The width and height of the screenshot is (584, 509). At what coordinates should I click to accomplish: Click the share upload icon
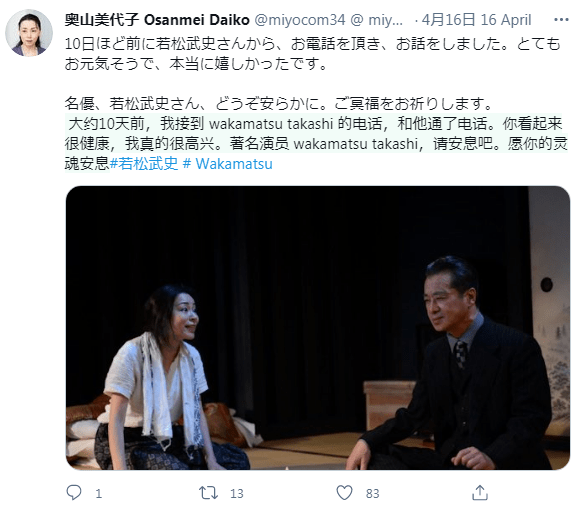coord(480,493)
